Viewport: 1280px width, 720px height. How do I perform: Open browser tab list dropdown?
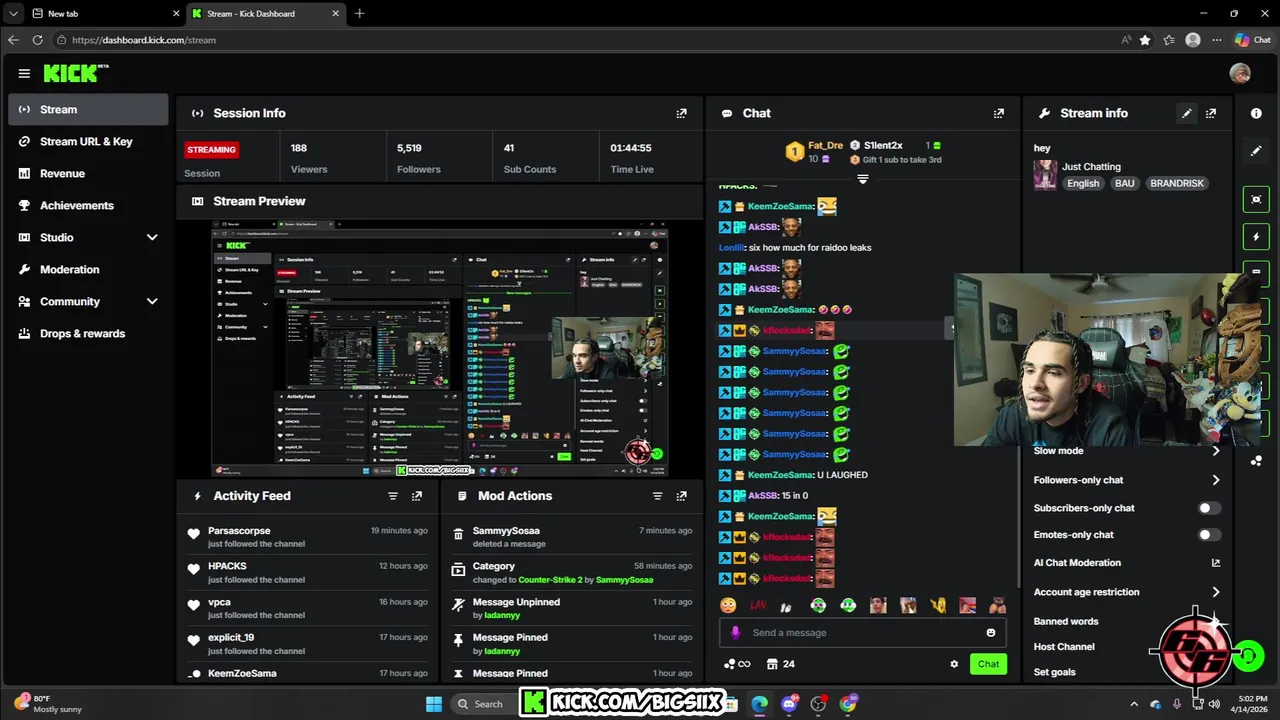tap(11, 13)
